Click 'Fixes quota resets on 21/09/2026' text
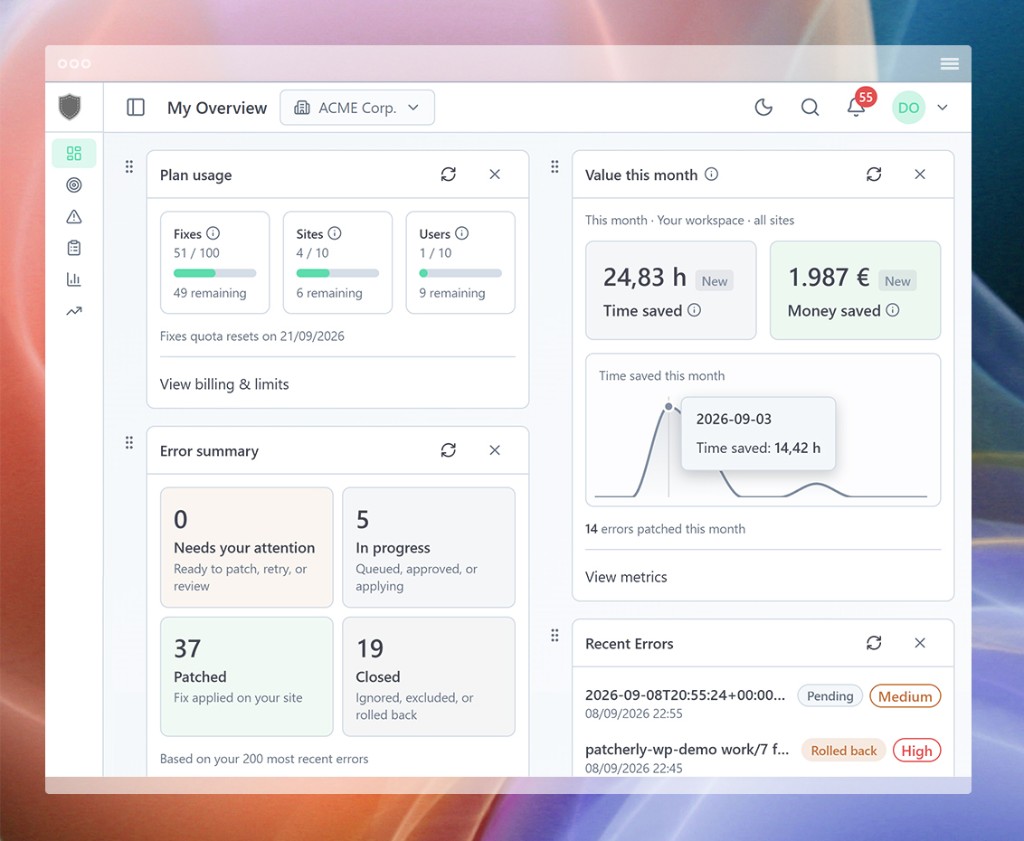This screenshot has height=841, width=1024. tap(252, 336)
